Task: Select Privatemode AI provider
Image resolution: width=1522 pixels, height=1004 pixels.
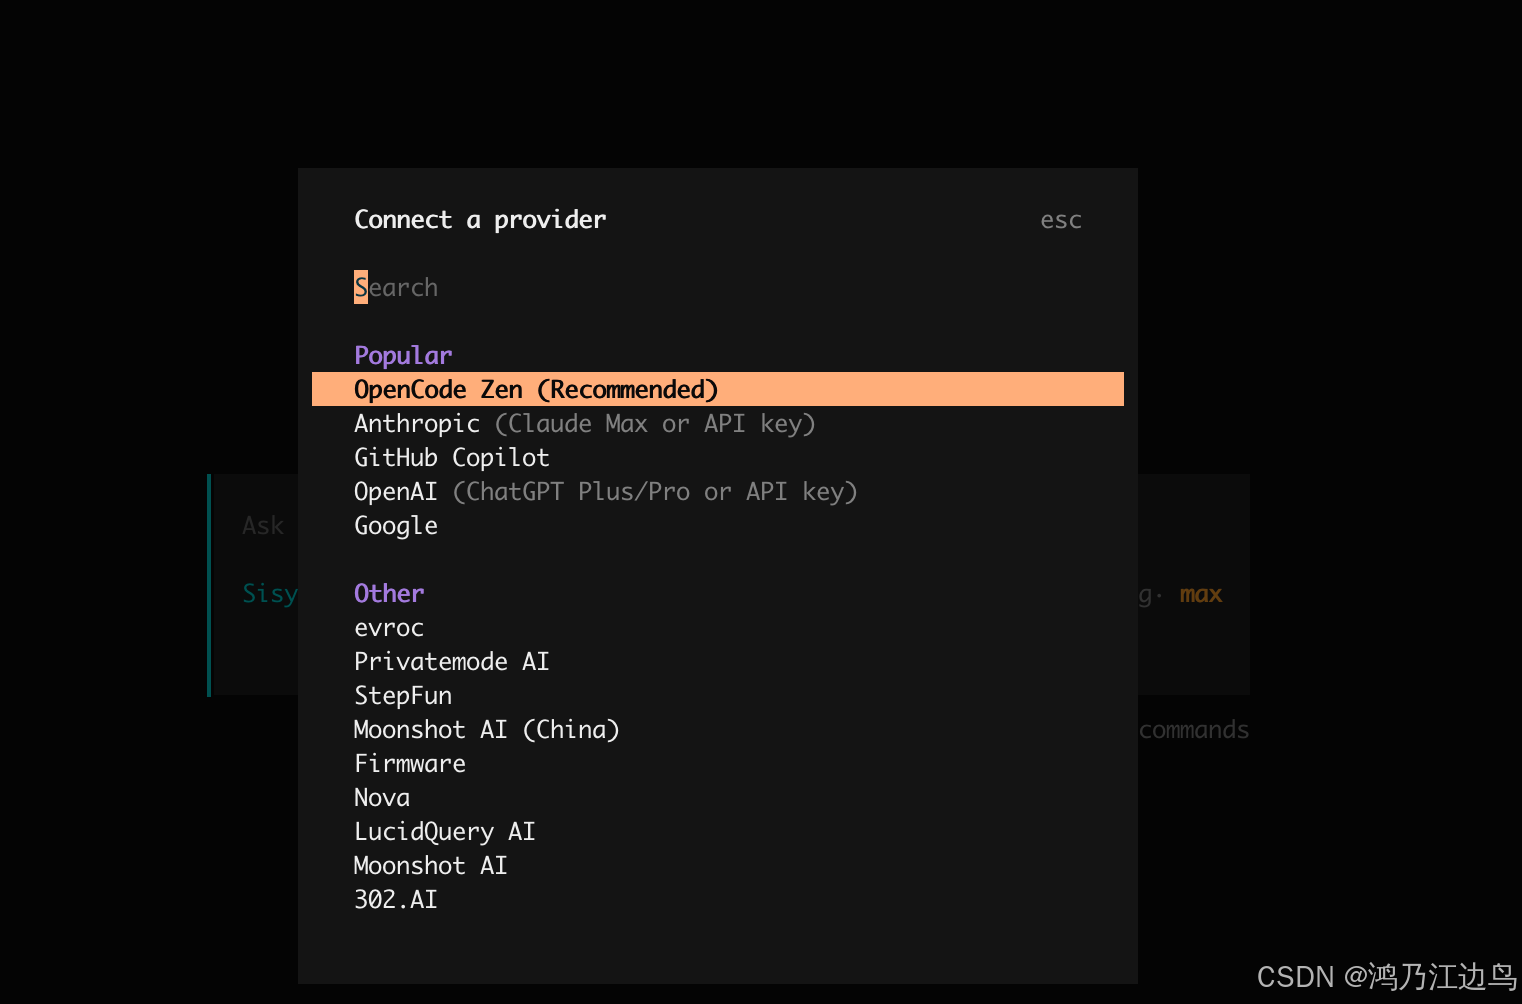Action: click(x=717, y=661)
